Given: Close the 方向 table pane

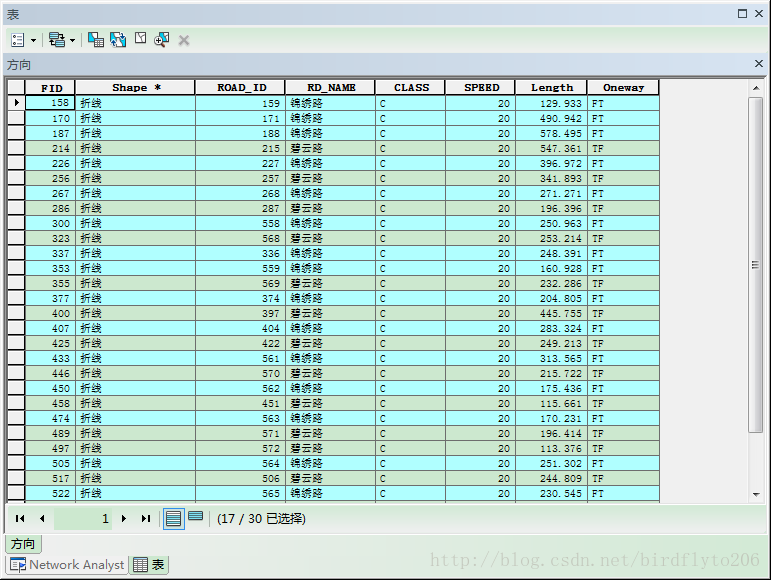Looking at the screenshot, I should (759, 63).
